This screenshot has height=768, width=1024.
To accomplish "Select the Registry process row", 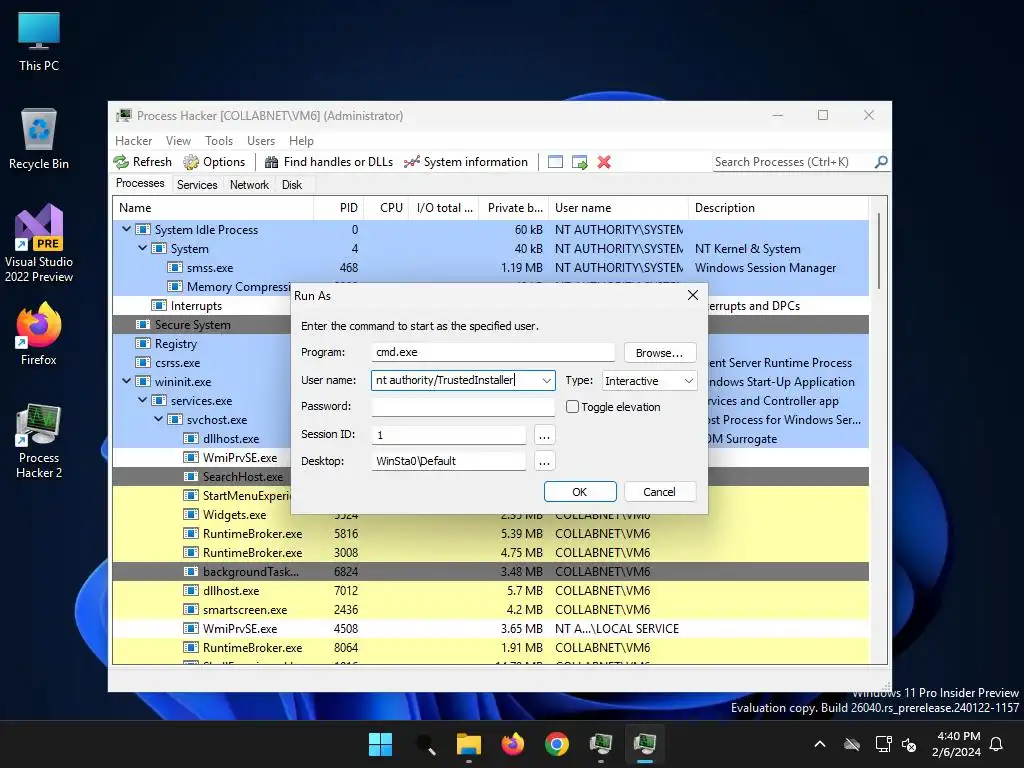I will 490,344.
